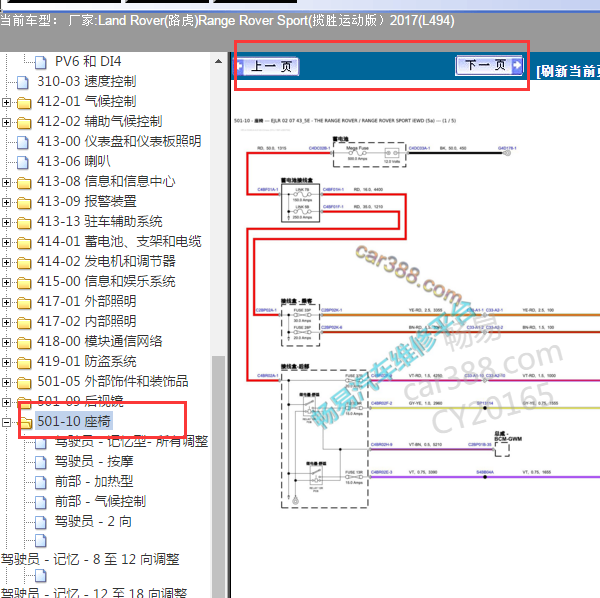The width and height of the screenshot is (600, 598).
Task: Select 415-00 信息和娱乐系统 label
Action: coord(106,281)
